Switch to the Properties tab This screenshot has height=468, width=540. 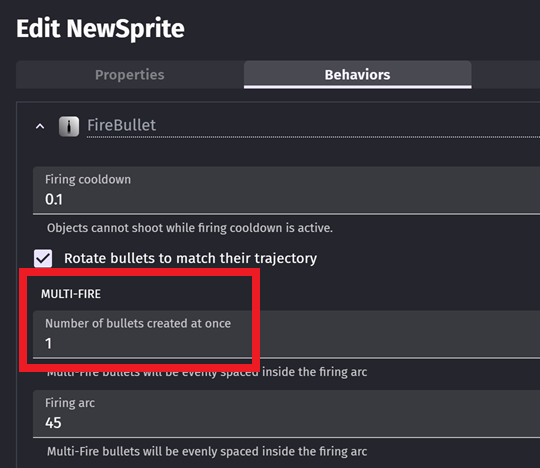[x=130, y=75]
